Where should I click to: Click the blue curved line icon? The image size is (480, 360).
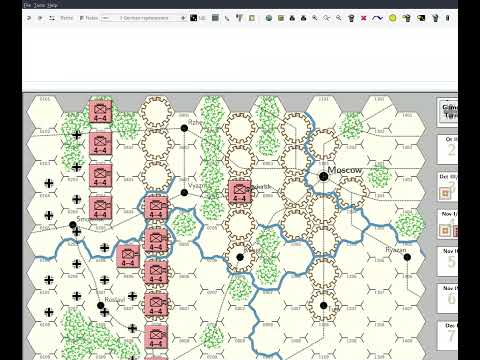click(377, 18)
